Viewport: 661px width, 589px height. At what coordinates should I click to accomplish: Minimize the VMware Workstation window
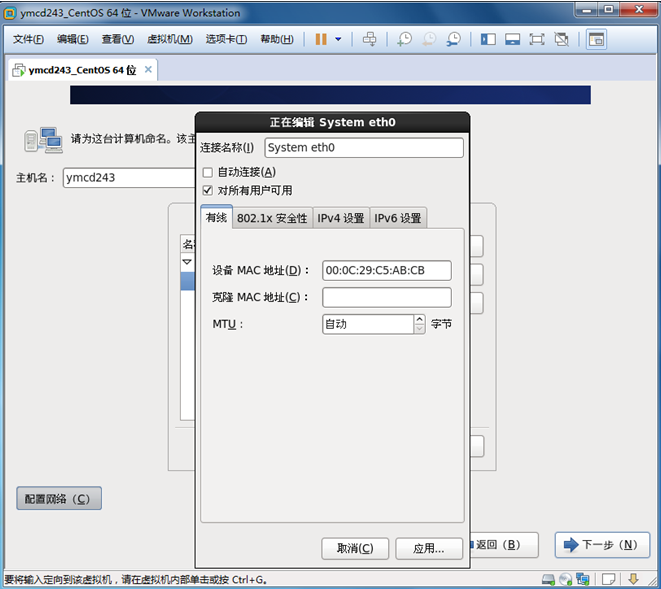coord(587,10)
